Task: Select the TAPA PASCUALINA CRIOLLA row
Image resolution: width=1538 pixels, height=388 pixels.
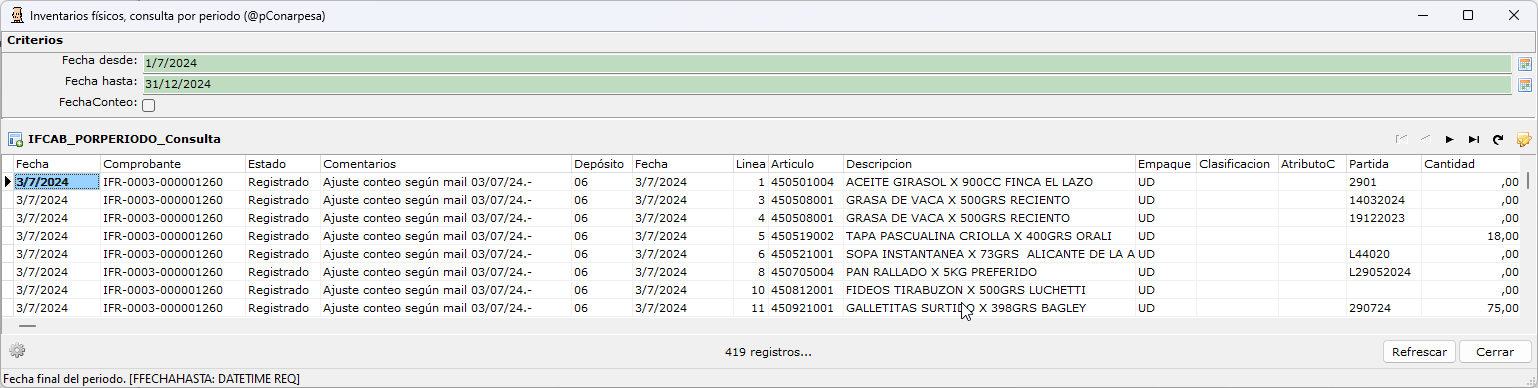Action: (768, 236)
